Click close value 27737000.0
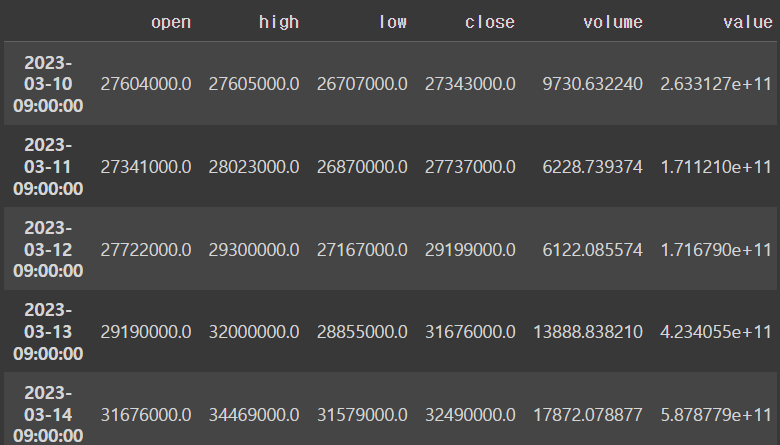 click(470, 167)
